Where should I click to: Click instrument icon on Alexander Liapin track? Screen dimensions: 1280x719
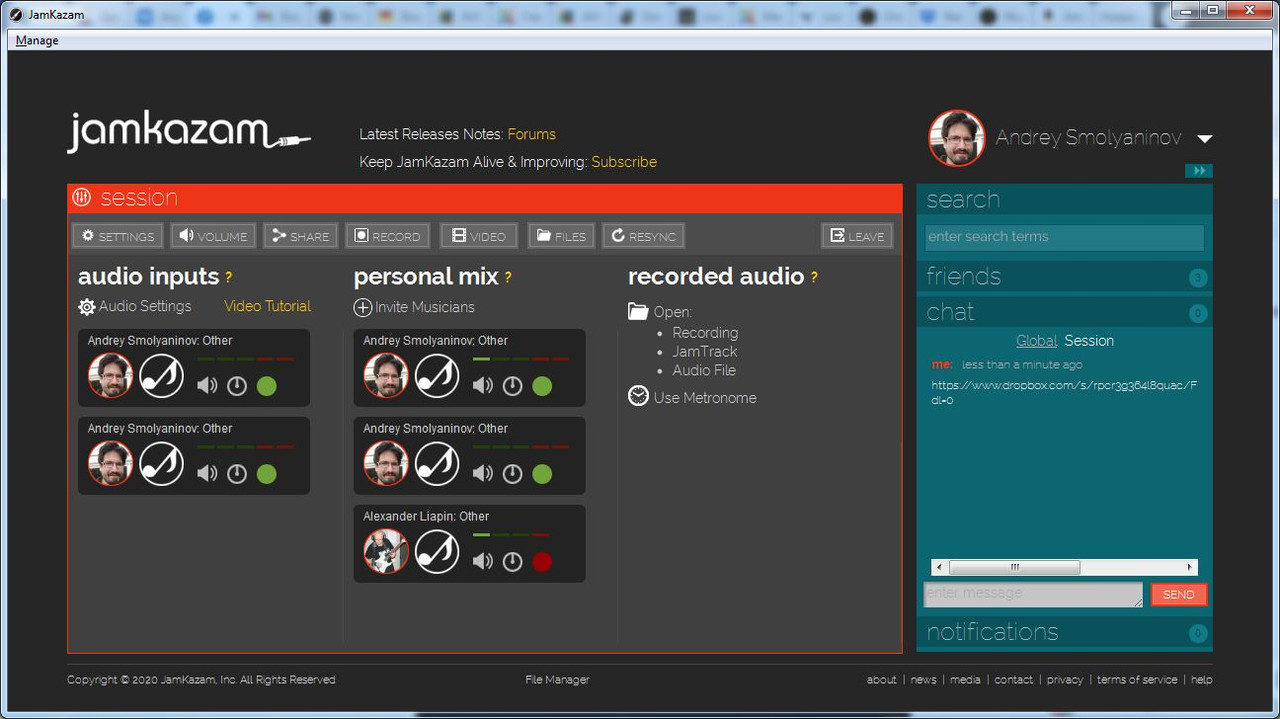click(x=437, y=552)
